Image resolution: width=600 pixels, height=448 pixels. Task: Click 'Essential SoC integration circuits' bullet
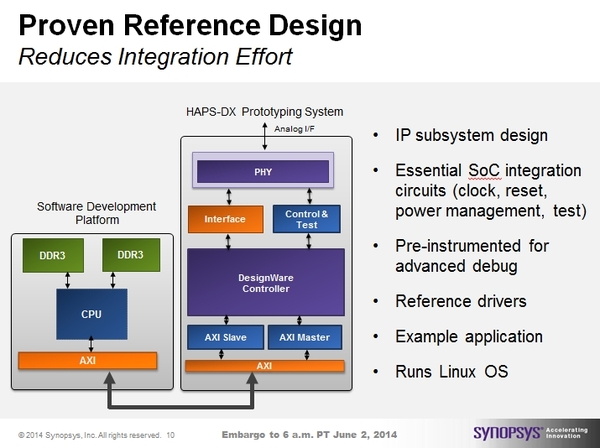pos(491,191)
